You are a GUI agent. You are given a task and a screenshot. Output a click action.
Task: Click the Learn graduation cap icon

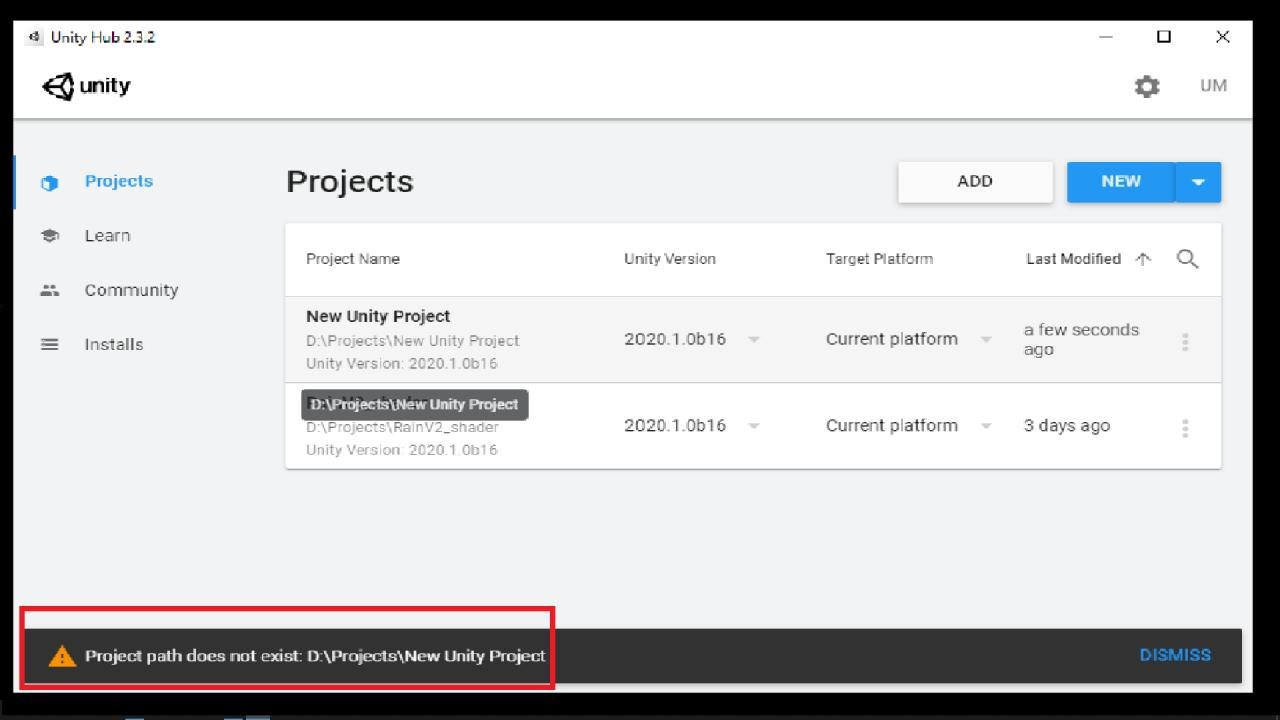49,236
